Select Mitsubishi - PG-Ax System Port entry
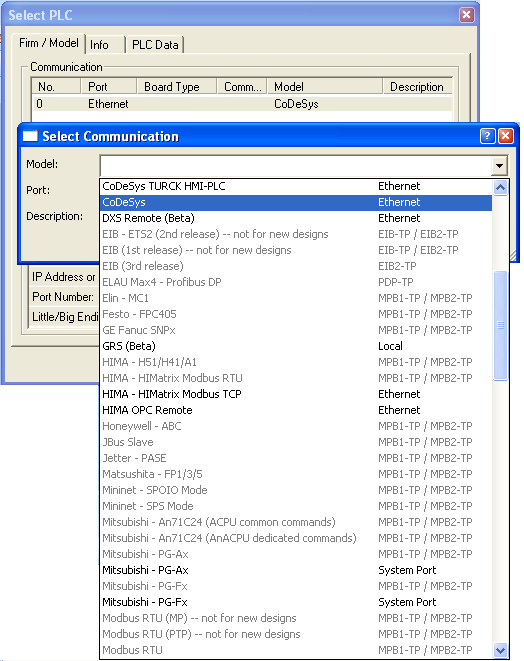This screenshot has width=524, height=661. coord(296,570)
